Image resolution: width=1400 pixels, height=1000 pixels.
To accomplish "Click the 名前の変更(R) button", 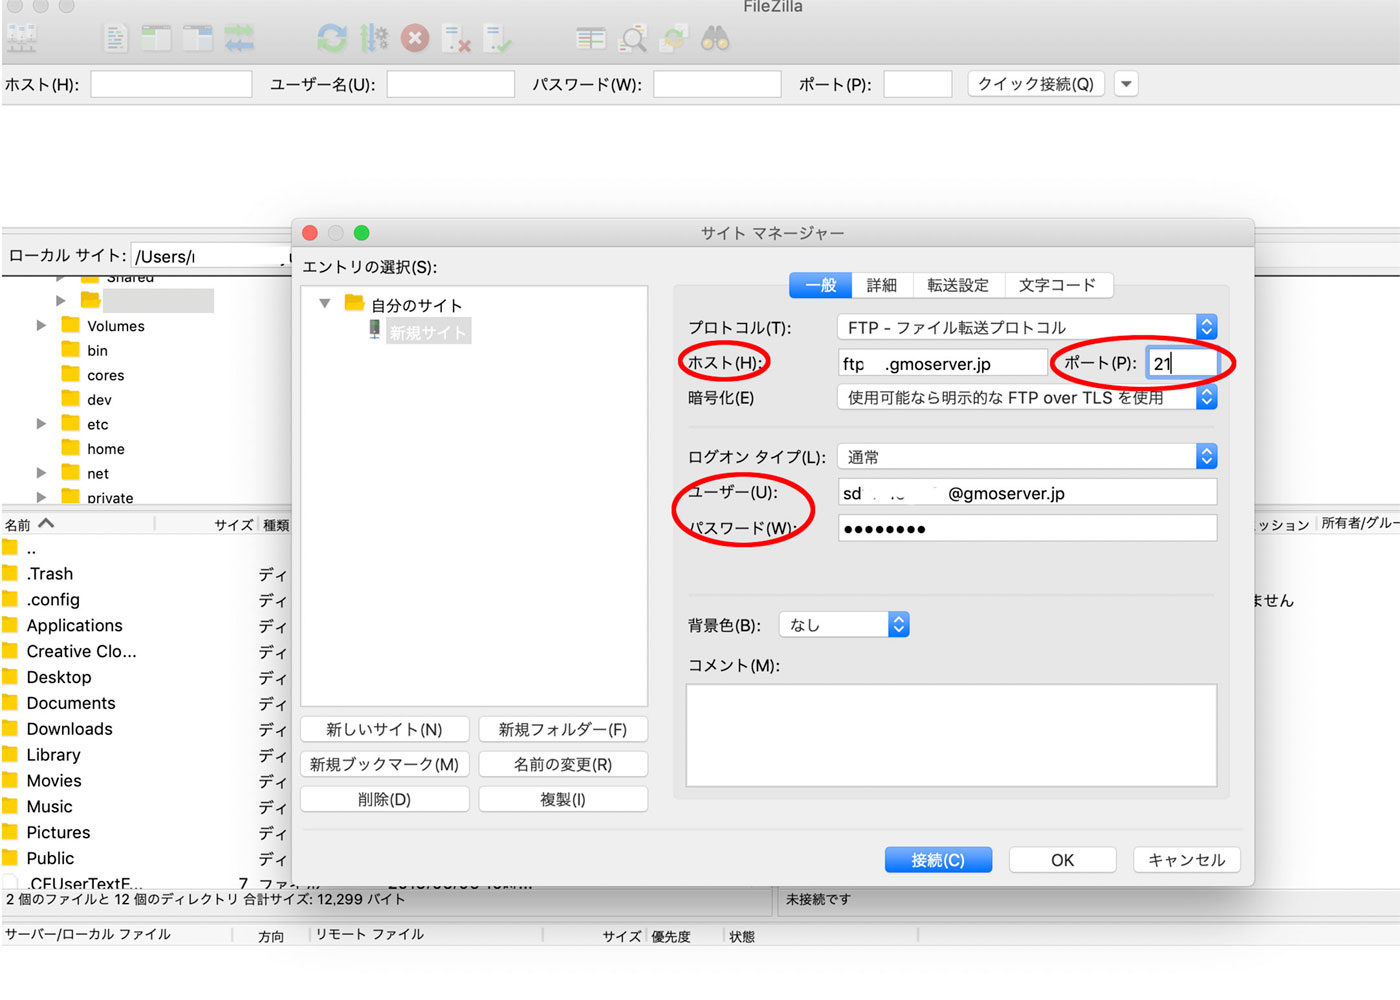I will pyautogui.click(x=563, y=764).
